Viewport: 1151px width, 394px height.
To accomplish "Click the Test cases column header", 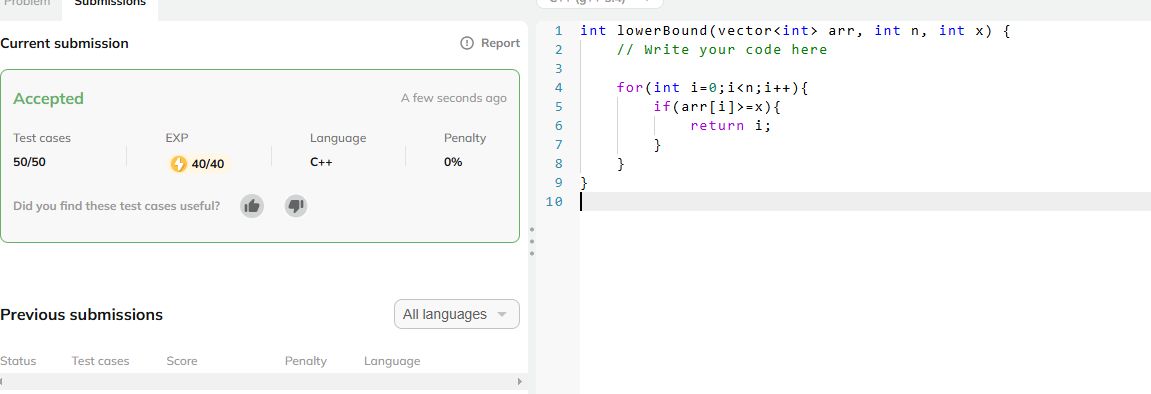I will (100, 361).
